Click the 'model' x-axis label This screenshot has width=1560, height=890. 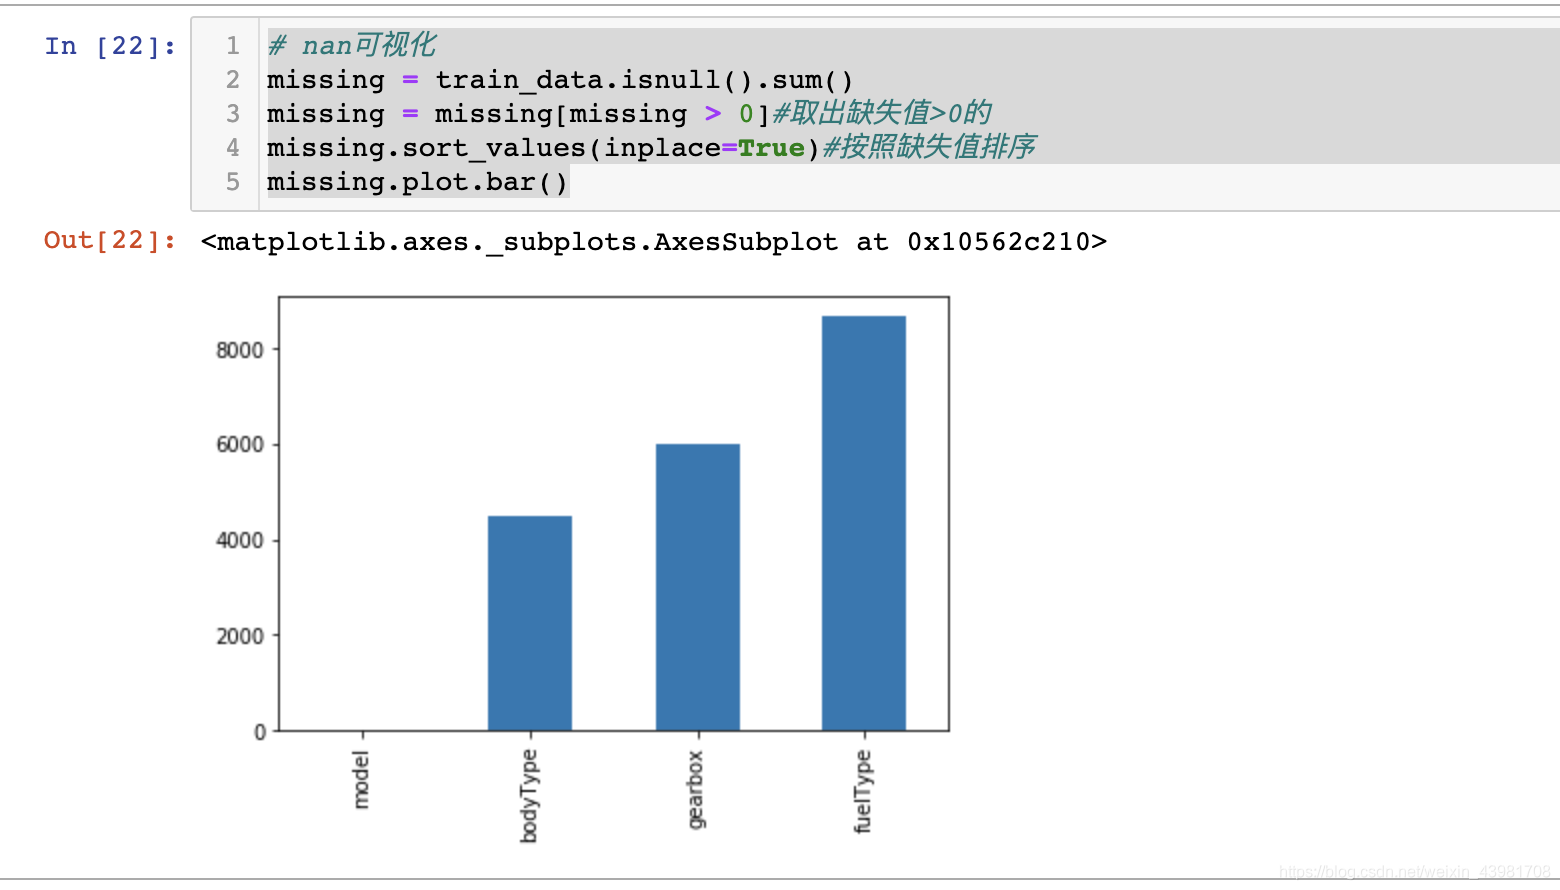(362, 780)
